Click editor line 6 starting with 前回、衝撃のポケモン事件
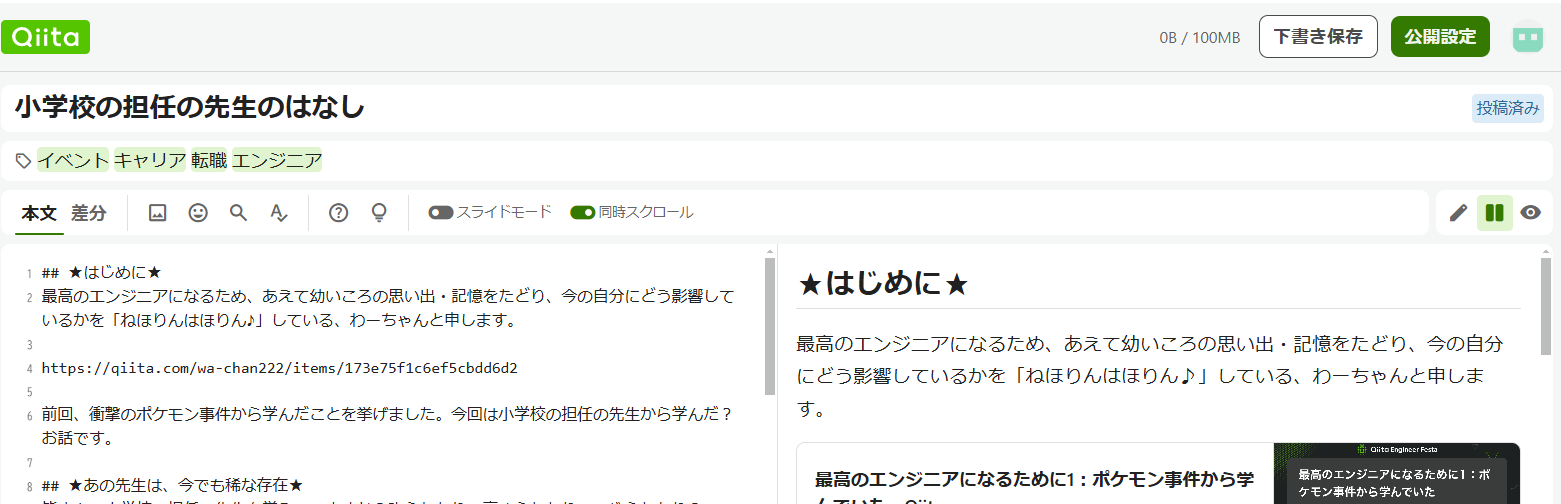The image size is (1561, 504). click(x=387, y=426)
